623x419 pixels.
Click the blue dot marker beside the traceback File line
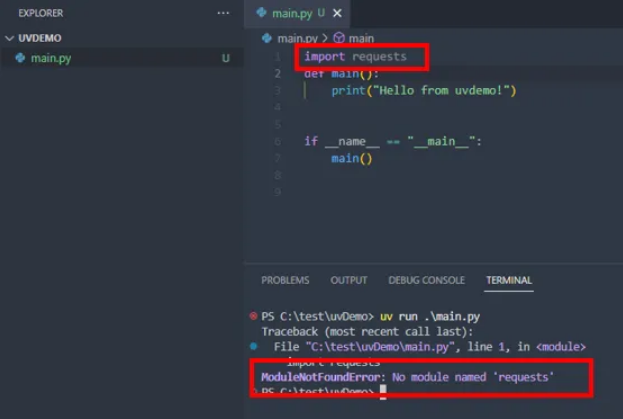point(253,346)
